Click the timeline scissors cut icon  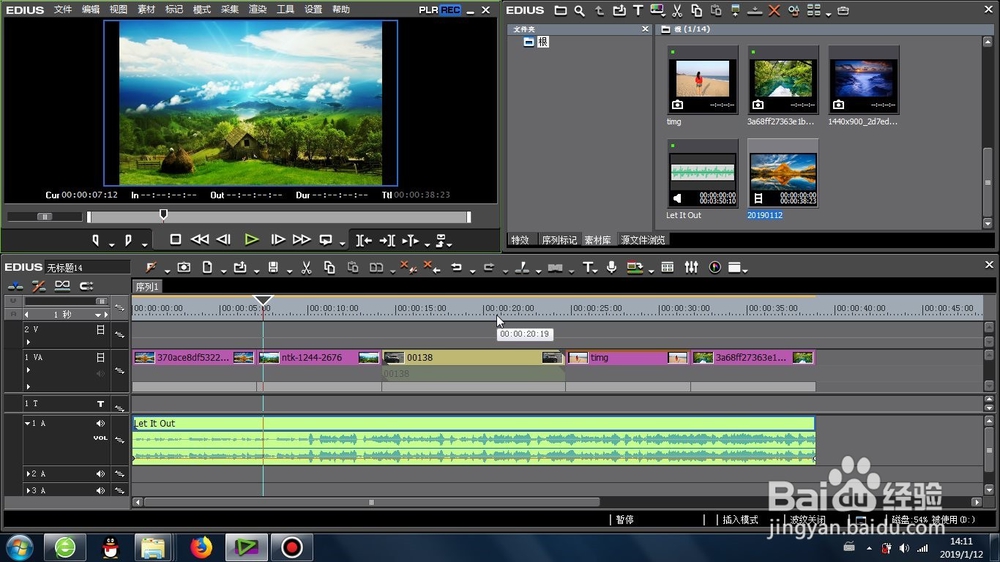(306, 267)
